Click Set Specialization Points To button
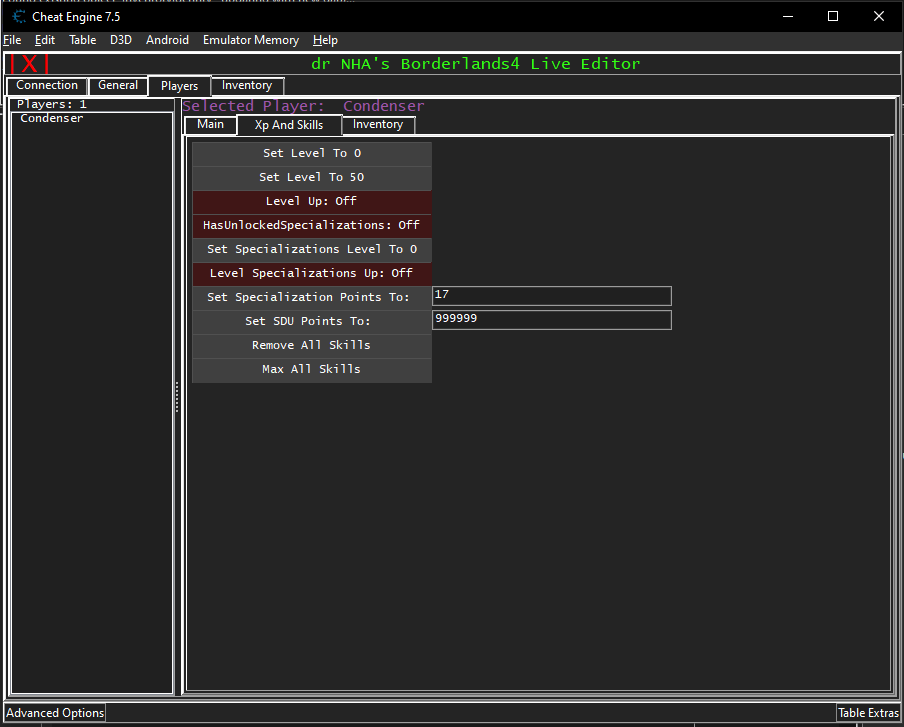The height and width of the screenshot is (727, 904). point(312,297)
